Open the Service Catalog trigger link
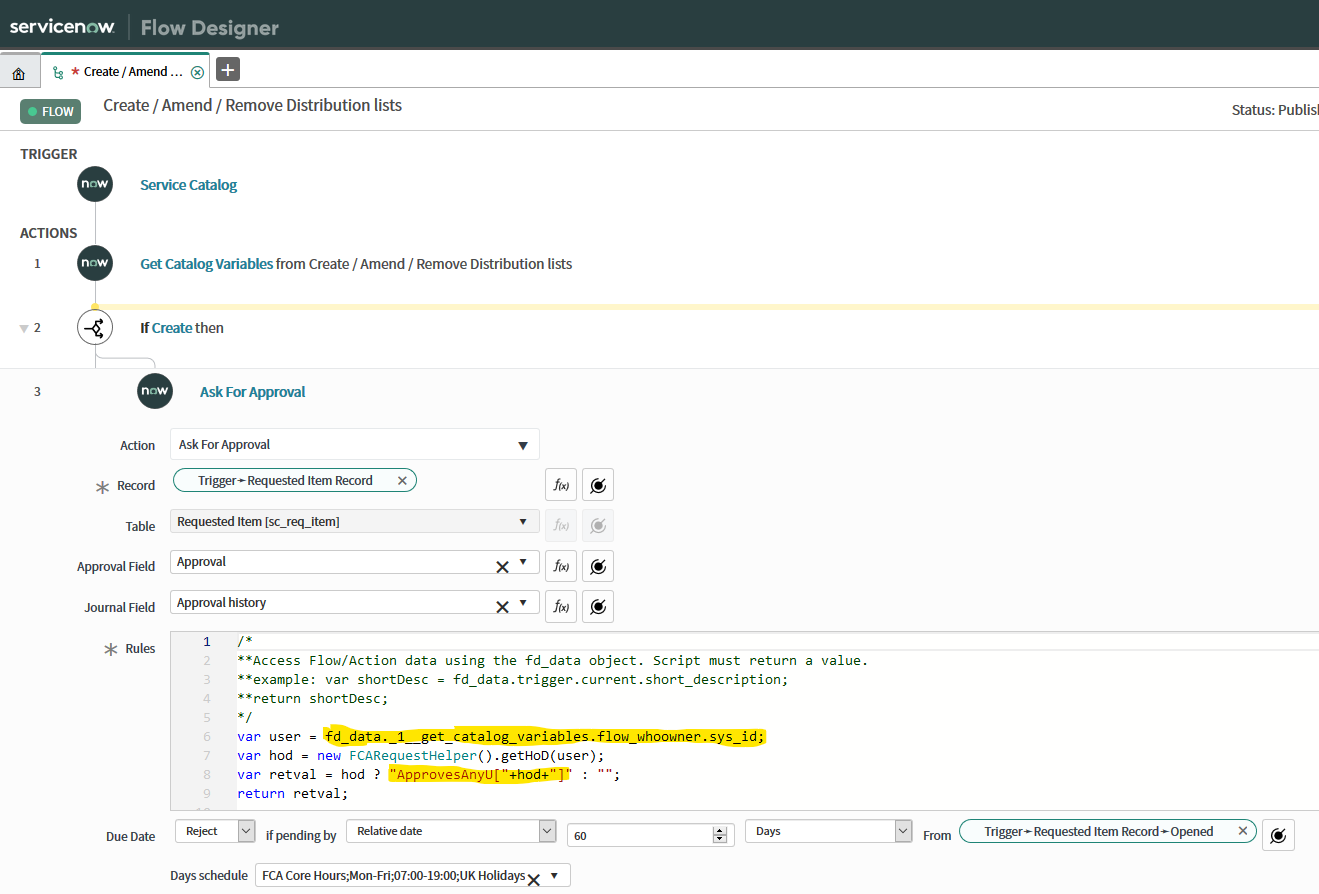The width and height of the screenshot is (1319, 894). pyautogui.click(x=188, y=185)
